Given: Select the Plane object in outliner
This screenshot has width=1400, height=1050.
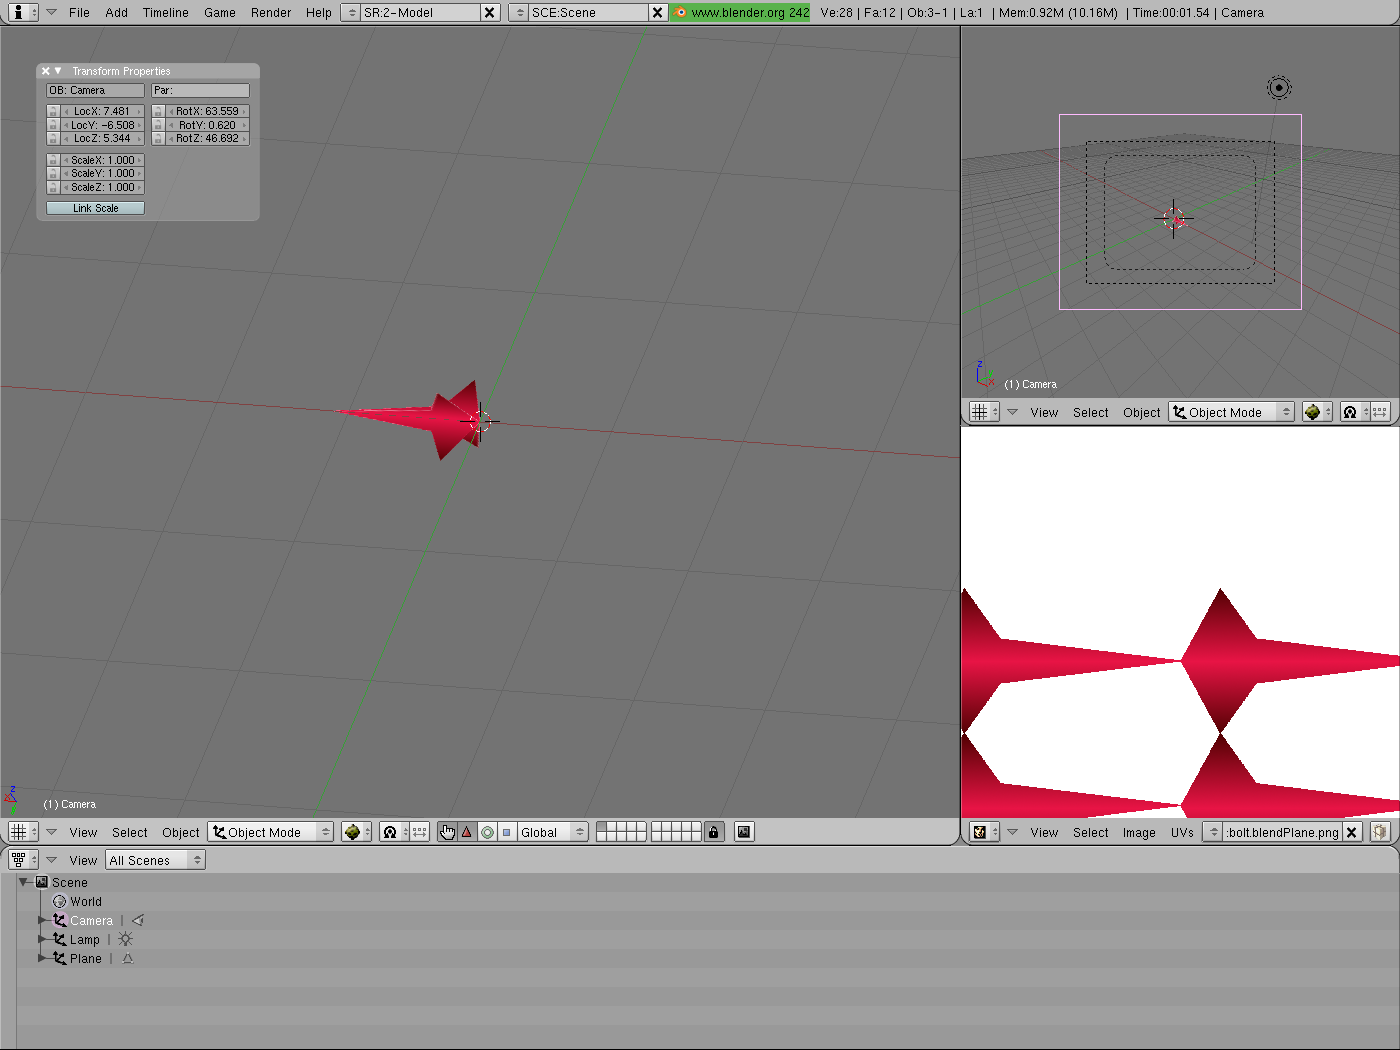Looking at the screenshot, I should pyautogui.click(x=85, y=958).
